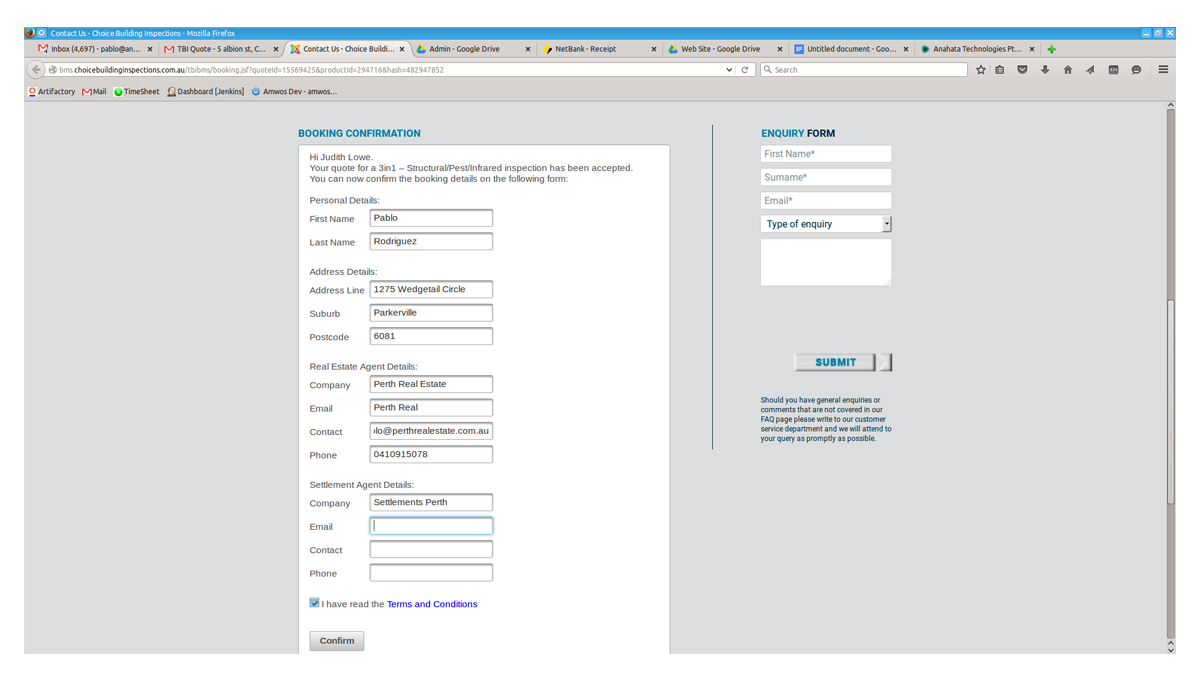The image size is (1200, 680).
Task: Close the Web Site - Google Drive tab
Action: pyautogui.click(x=780, y=49)
